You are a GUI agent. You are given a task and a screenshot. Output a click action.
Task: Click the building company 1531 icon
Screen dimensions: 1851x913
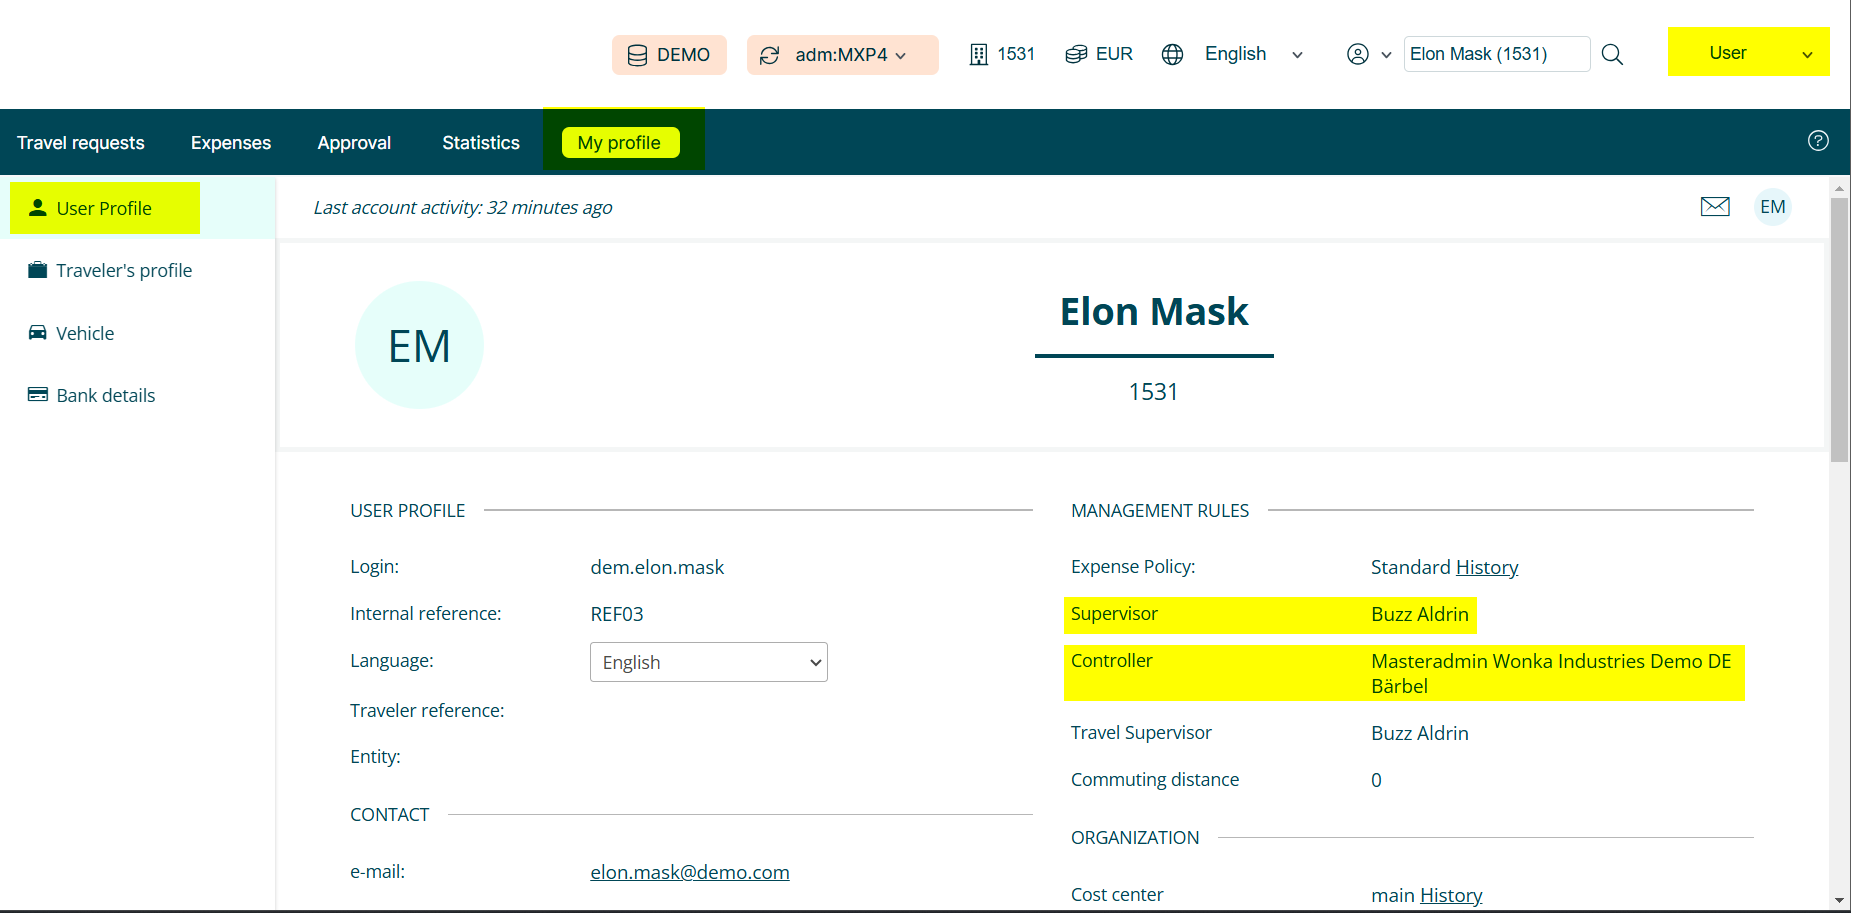click(x=979, y=54)
